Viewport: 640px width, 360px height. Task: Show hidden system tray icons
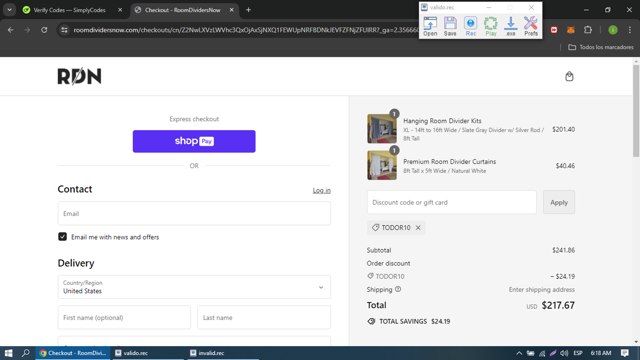519,353
